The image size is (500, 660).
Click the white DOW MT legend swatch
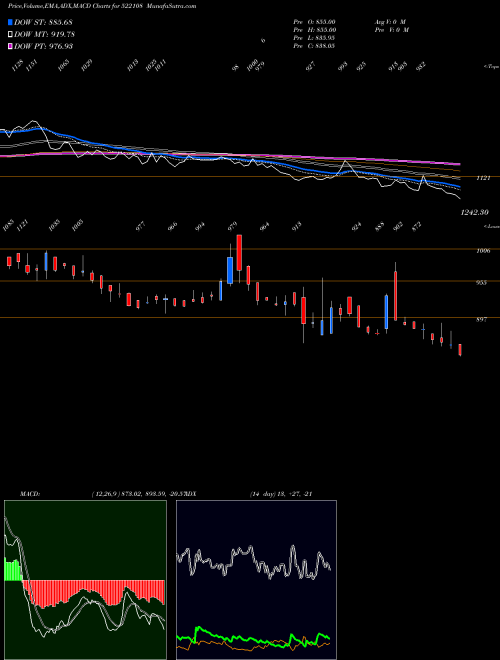pos(10,34)
